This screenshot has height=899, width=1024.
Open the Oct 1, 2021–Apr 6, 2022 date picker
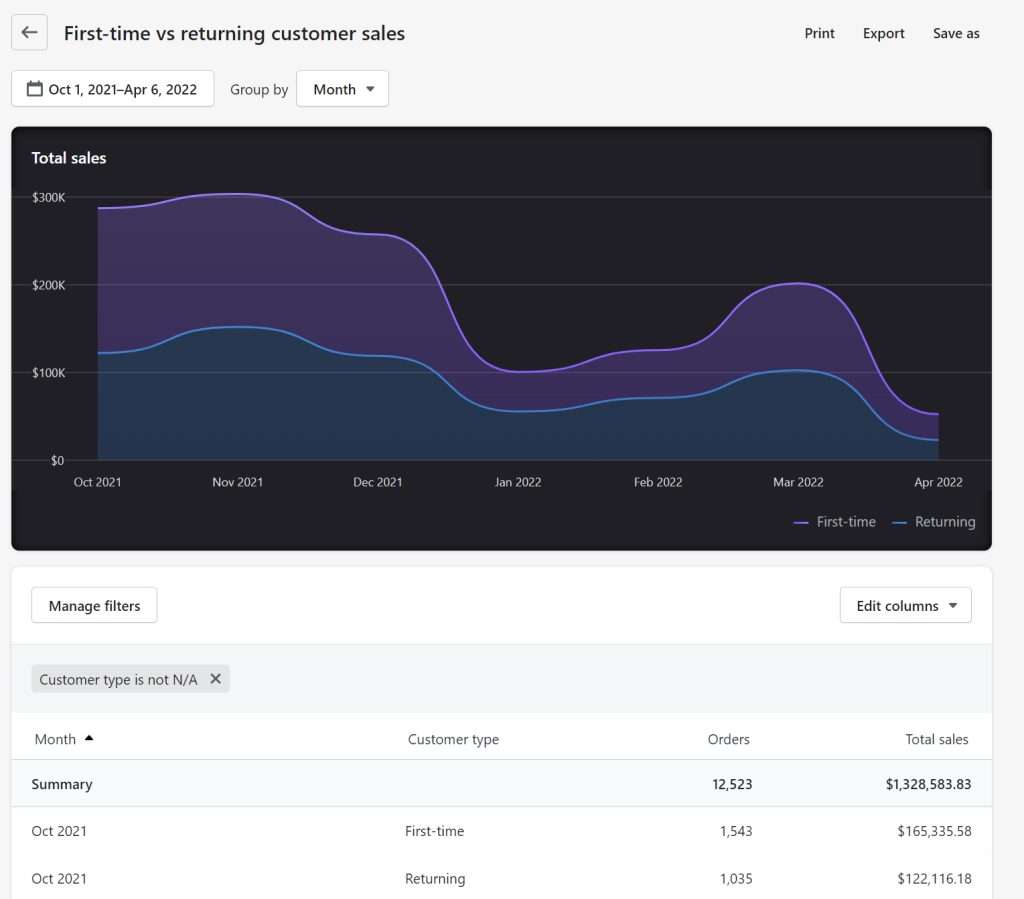[112, 89]
